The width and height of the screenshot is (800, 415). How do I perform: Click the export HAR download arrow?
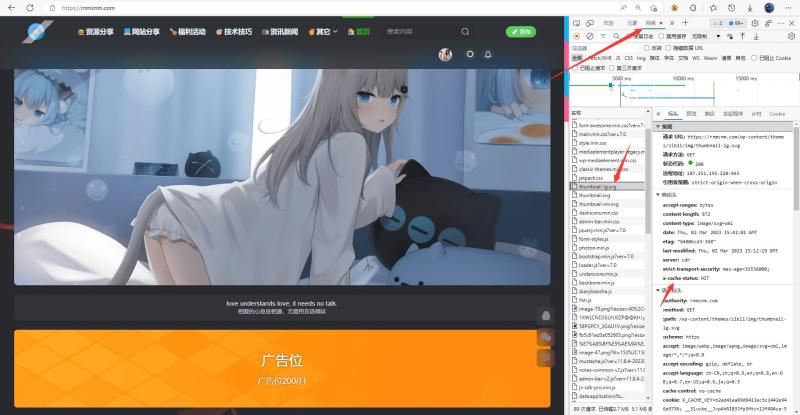(x=756, y=36)
